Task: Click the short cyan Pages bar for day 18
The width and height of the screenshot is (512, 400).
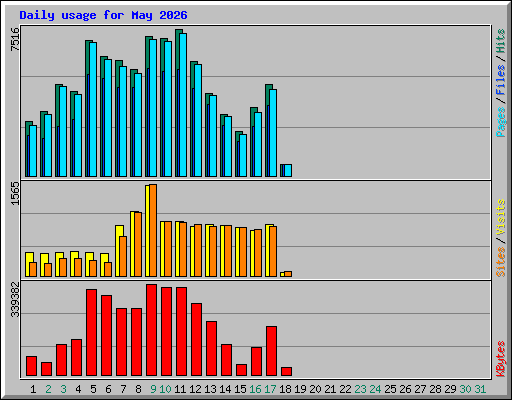Action: pyautogui.click(x=288, y=170)
